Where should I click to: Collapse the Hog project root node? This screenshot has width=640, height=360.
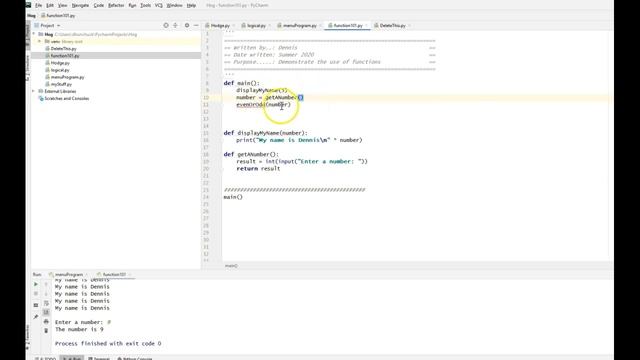click(34, 34)
